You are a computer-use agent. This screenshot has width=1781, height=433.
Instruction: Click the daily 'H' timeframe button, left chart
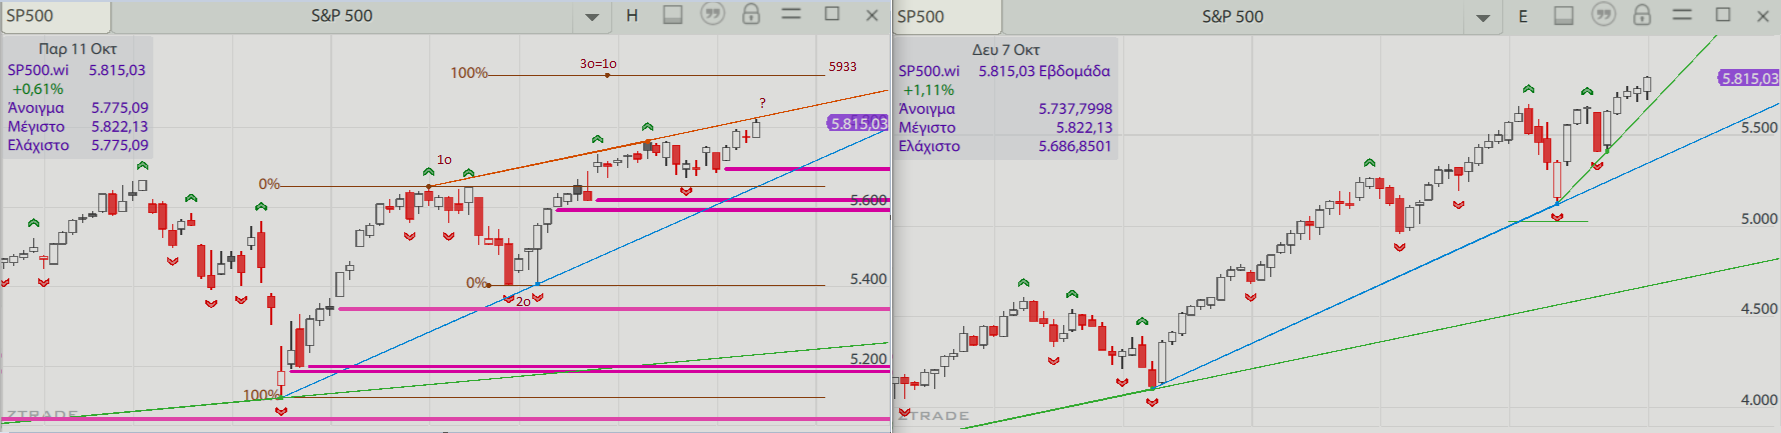tap(632, 15)
